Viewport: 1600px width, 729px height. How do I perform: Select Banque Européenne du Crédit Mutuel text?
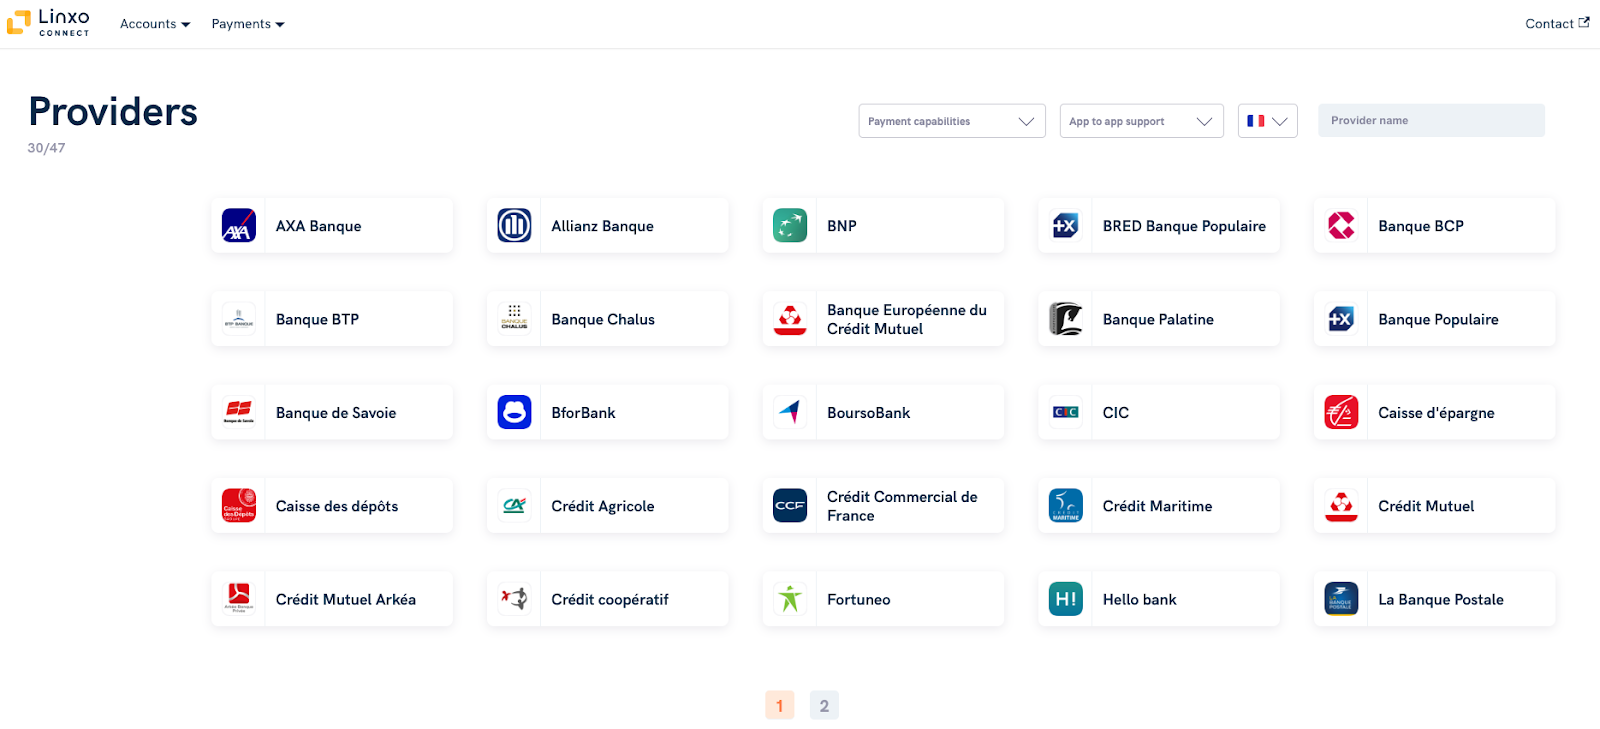(907, 319)
